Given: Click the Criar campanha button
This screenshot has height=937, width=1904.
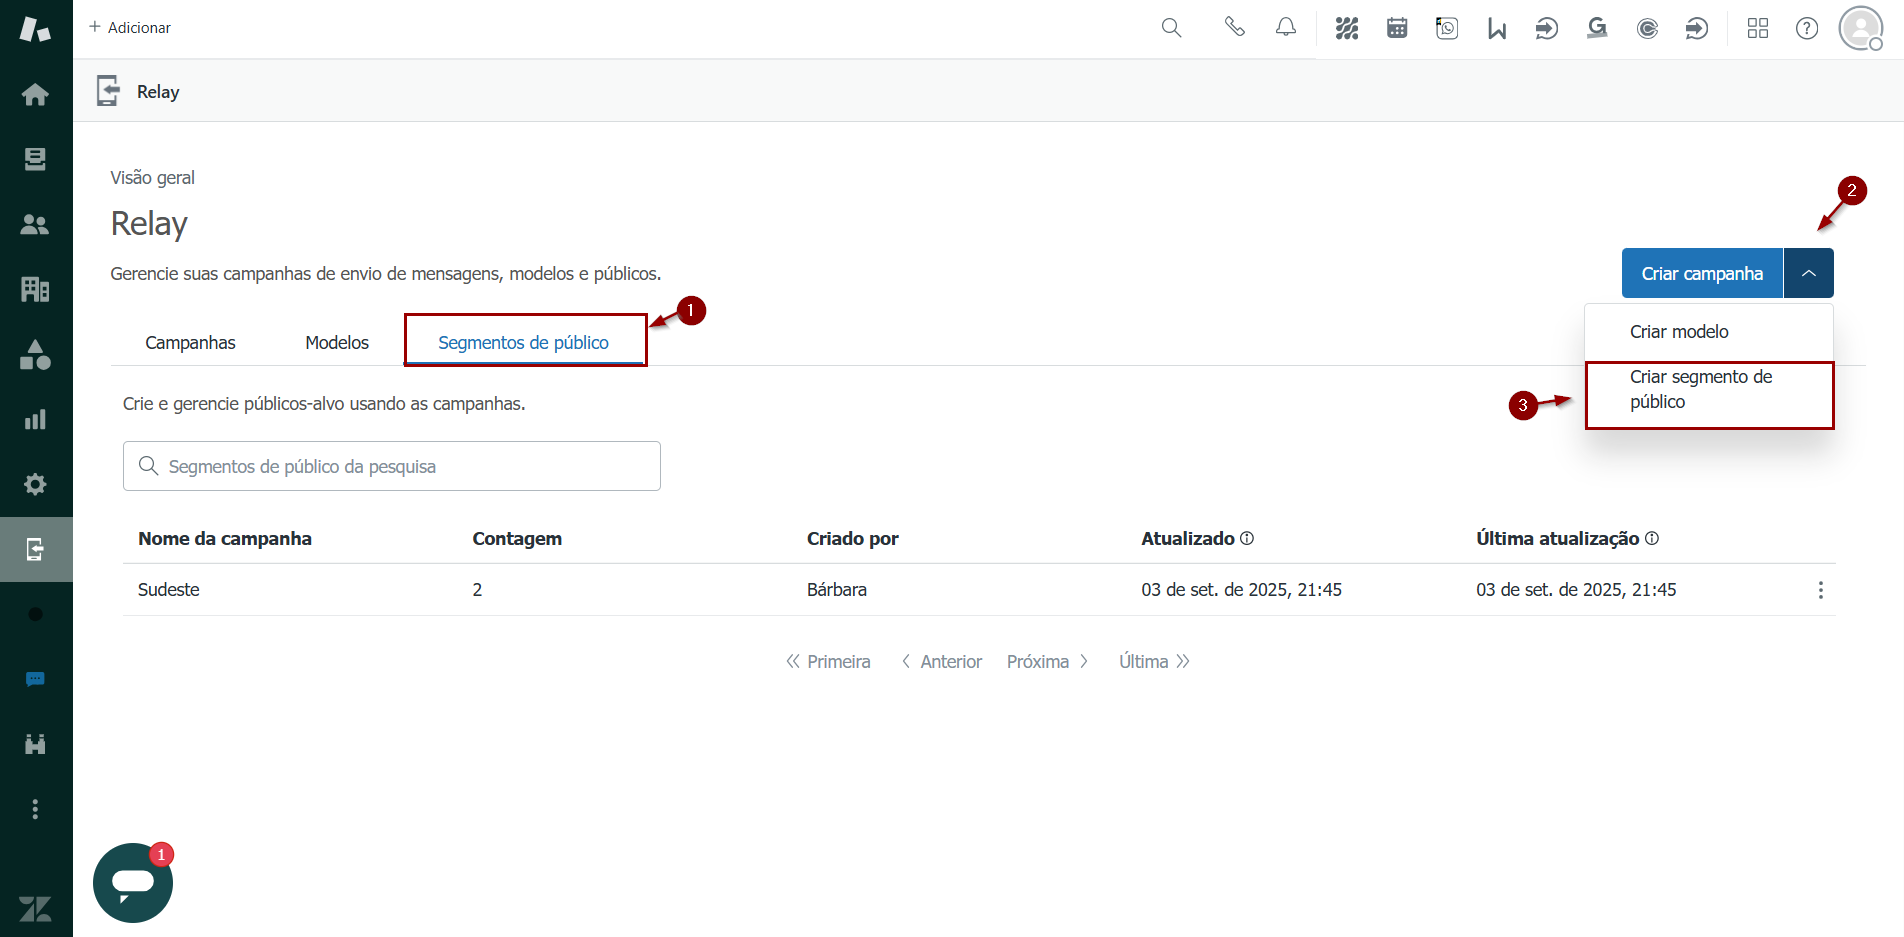Looking at the screenshot, I should (1701, 273).
